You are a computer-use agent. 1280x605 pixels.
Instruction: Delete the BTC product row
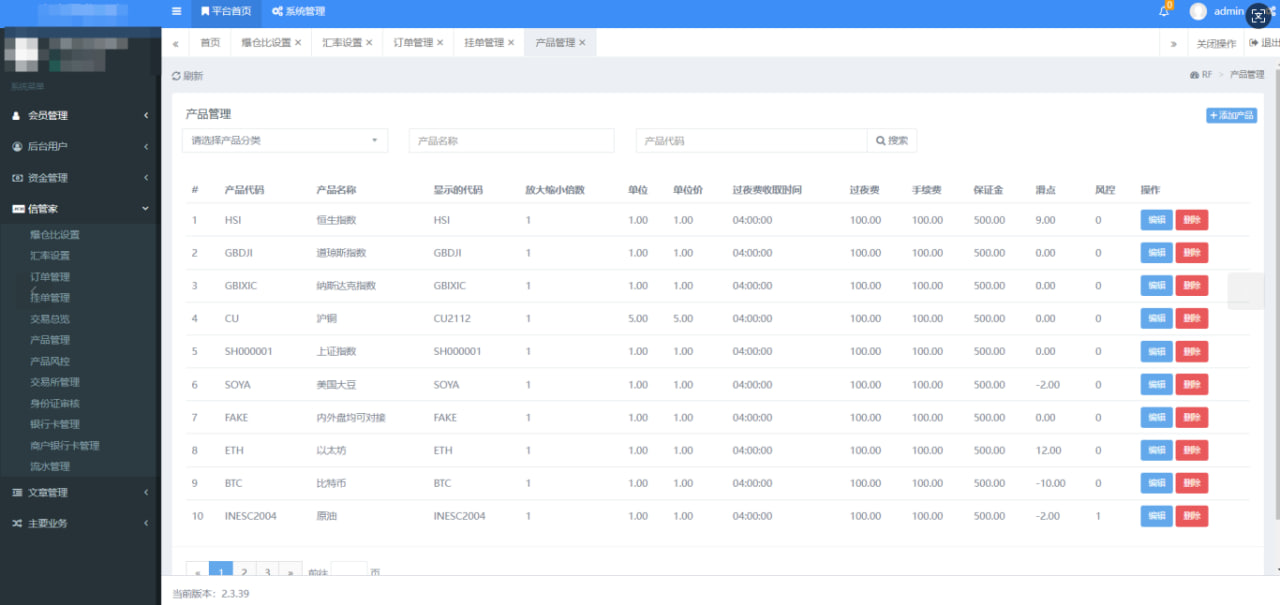(1191, 484)
